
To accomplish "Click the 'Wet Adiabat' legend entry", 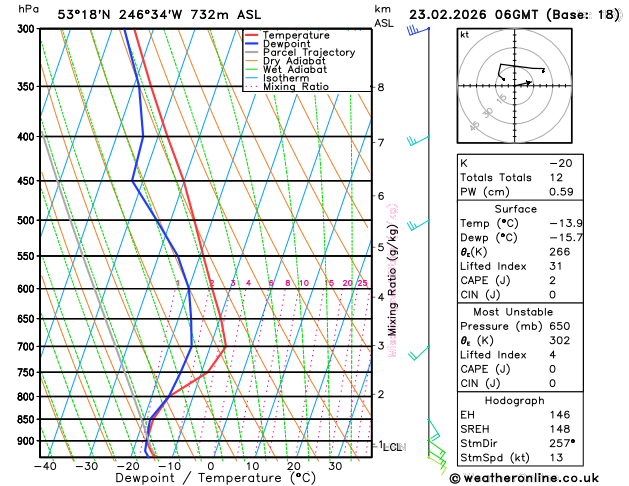I will pyautogui.click(x=295, y=69).
